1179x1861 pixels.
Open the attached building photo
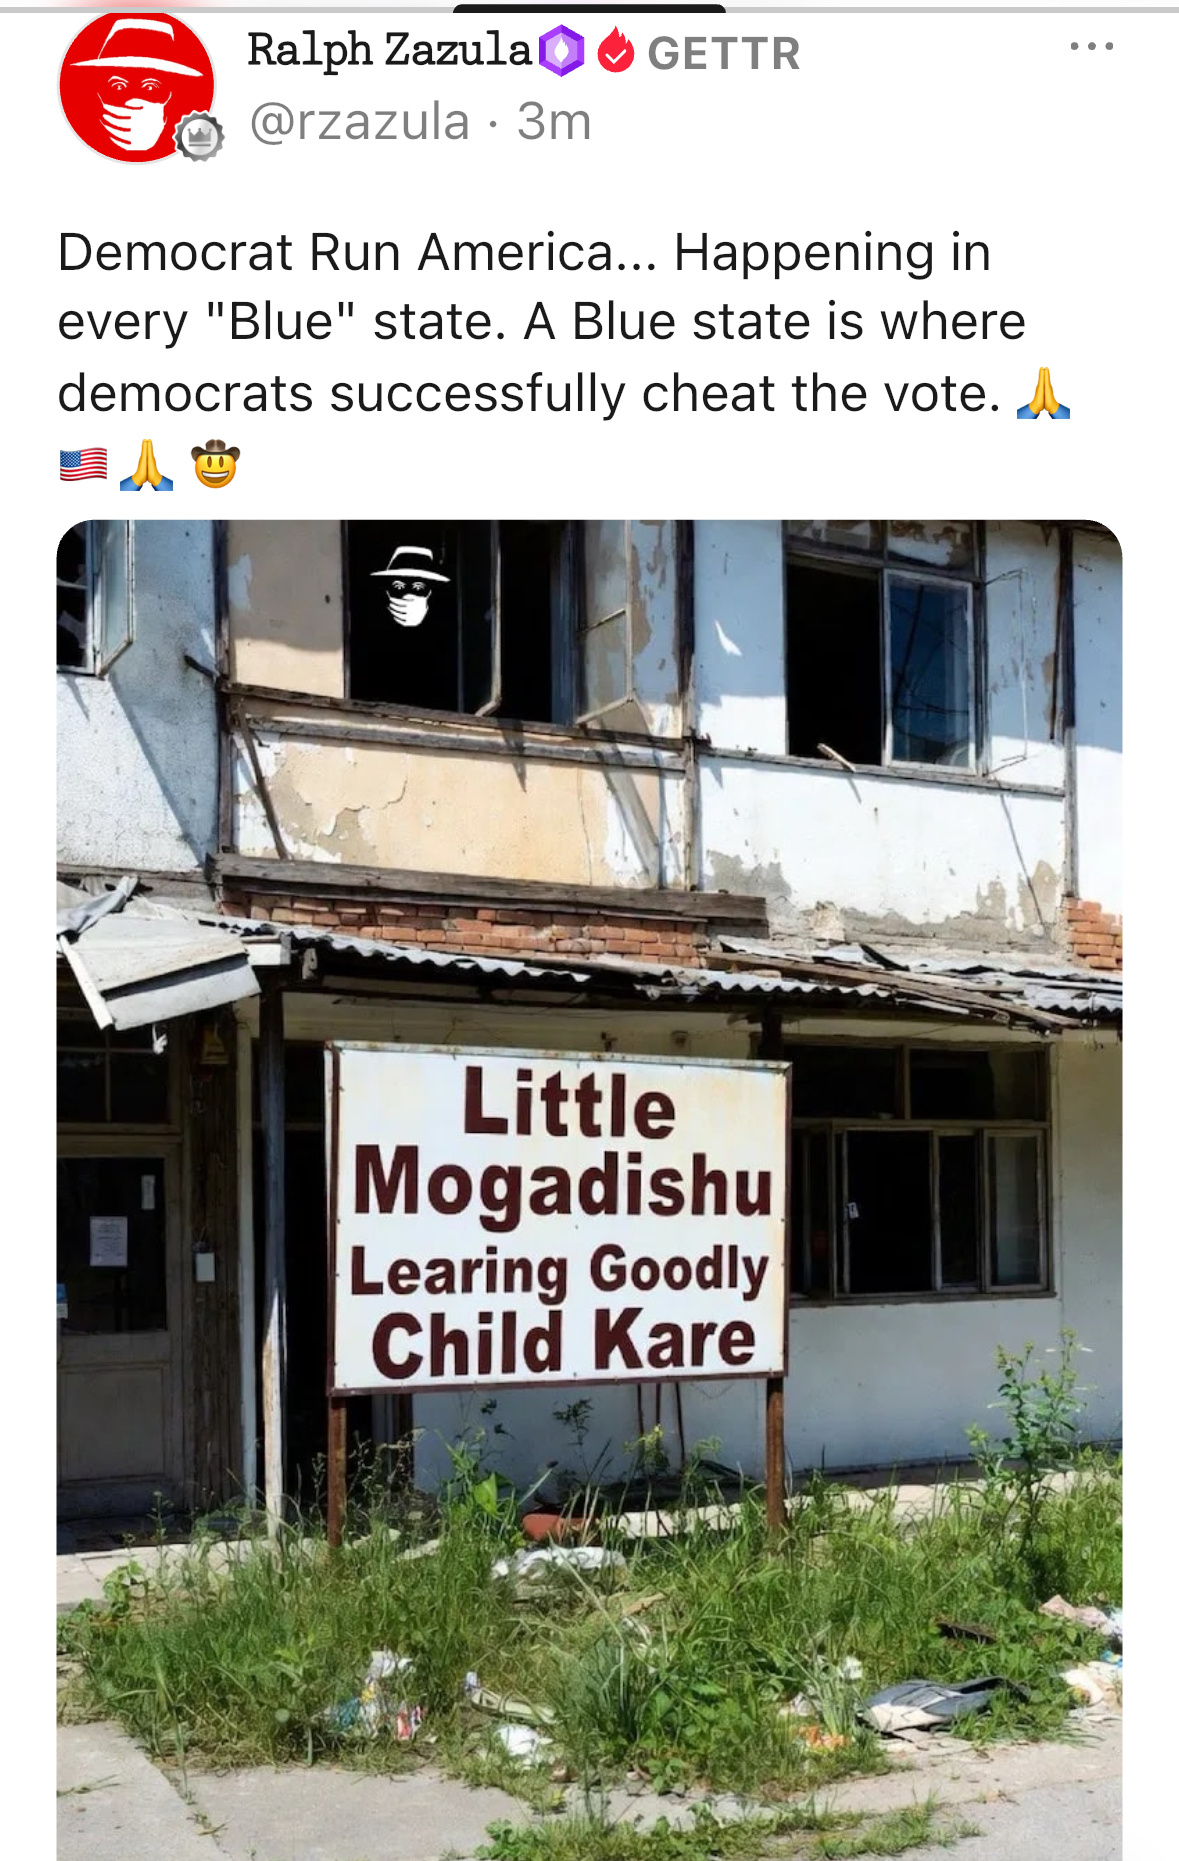coord(589,1190)
